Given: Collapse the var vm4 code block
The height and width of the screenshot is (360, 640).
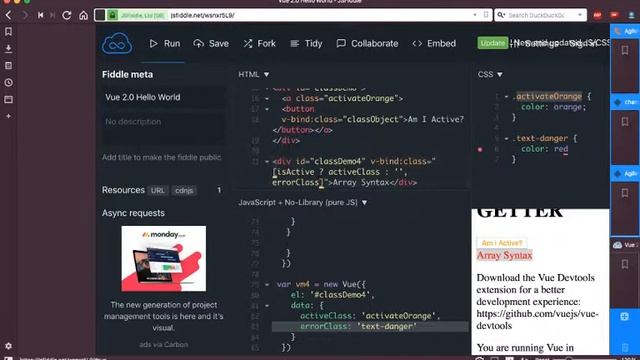Looking at the screenshot, I should point(267,284).
